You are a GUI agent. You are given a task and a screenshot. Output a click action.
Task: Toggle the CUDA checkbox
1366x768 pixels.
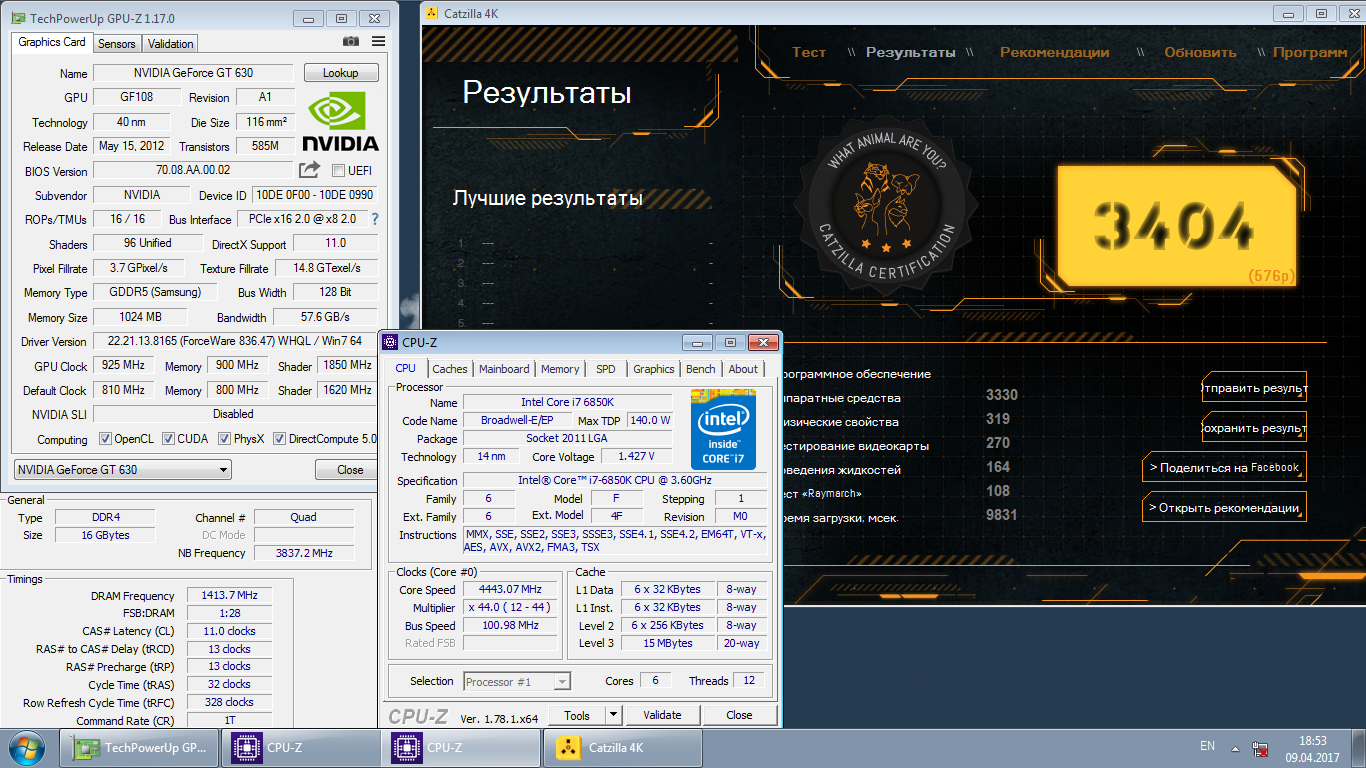[x=169, y=439]
